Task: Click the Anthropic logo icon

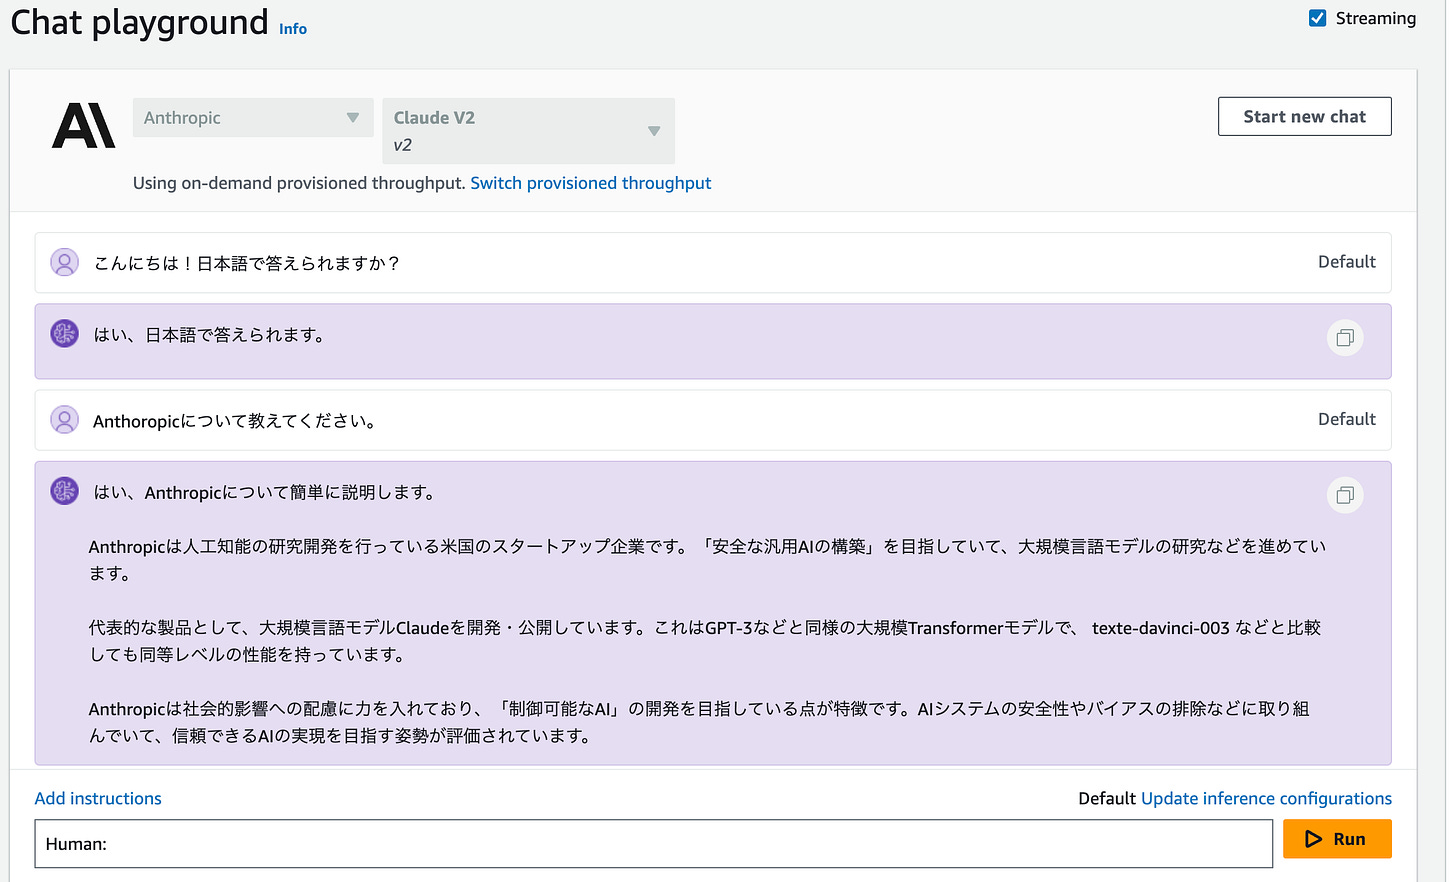Action: pyautogui.click(x=84, y=126)
